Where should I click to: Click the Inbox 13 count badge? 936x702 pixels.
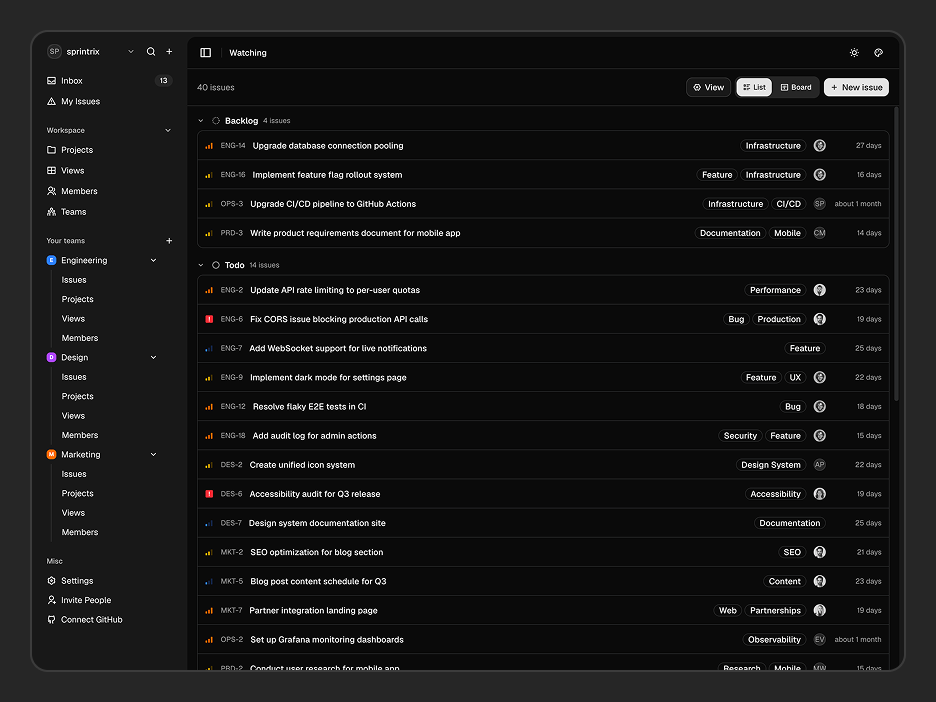[x=164, y=81]
